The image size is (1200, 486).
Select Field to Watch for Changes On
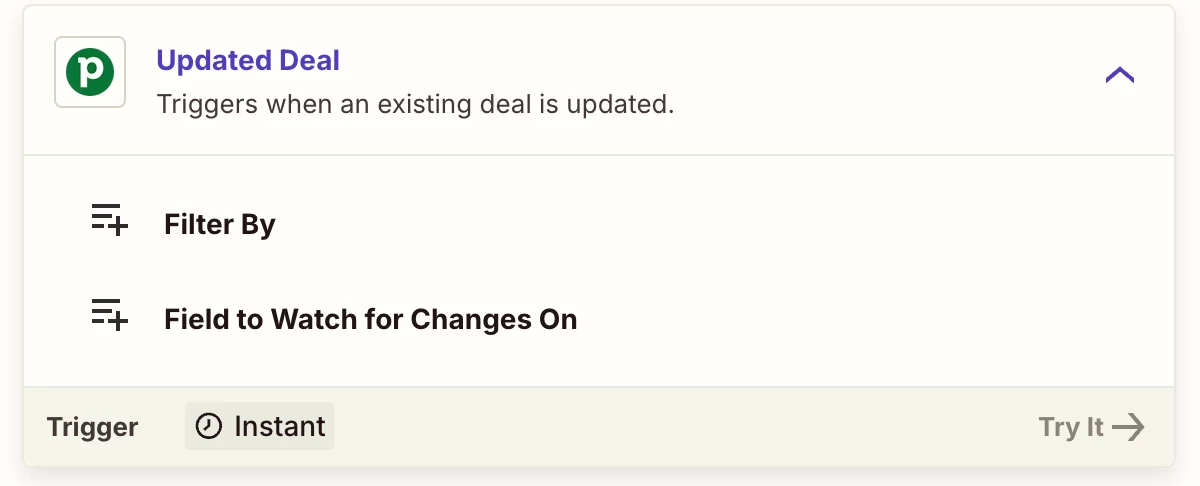(371, 320)
